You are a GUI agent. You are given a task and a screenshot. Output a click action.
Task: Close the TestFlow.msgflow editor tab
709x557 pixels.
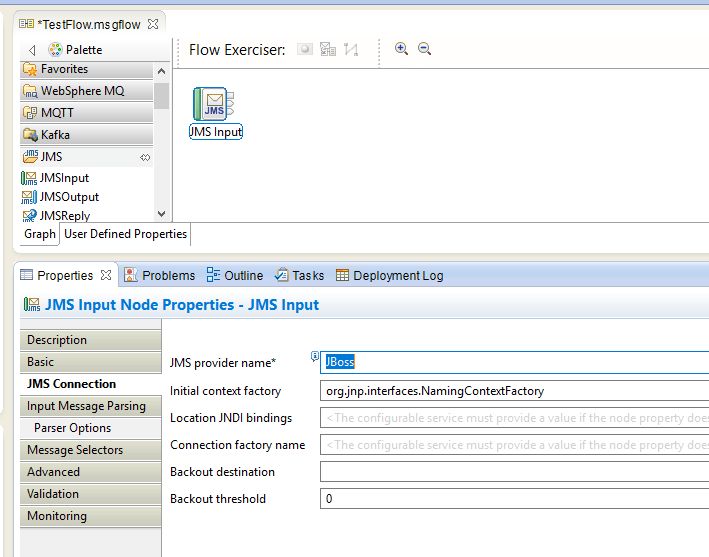153,24
